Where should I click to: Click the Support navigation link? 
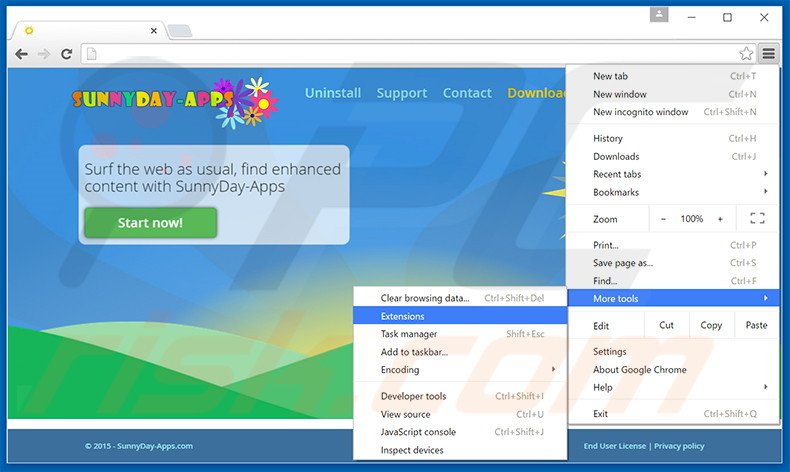402,93
